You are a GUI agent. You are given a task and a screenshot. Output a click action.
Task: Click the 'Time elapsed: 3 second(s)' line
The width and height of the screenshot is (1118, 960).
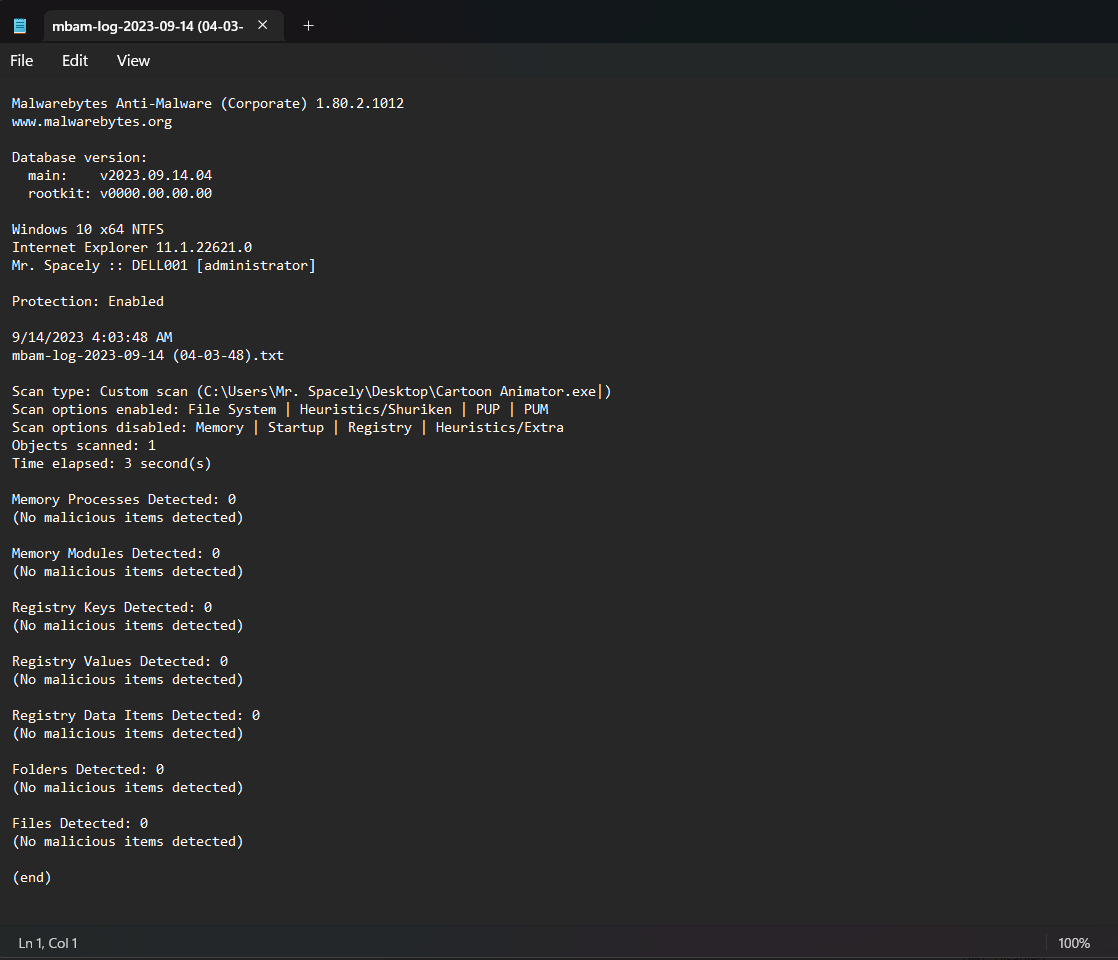point(111,464)
